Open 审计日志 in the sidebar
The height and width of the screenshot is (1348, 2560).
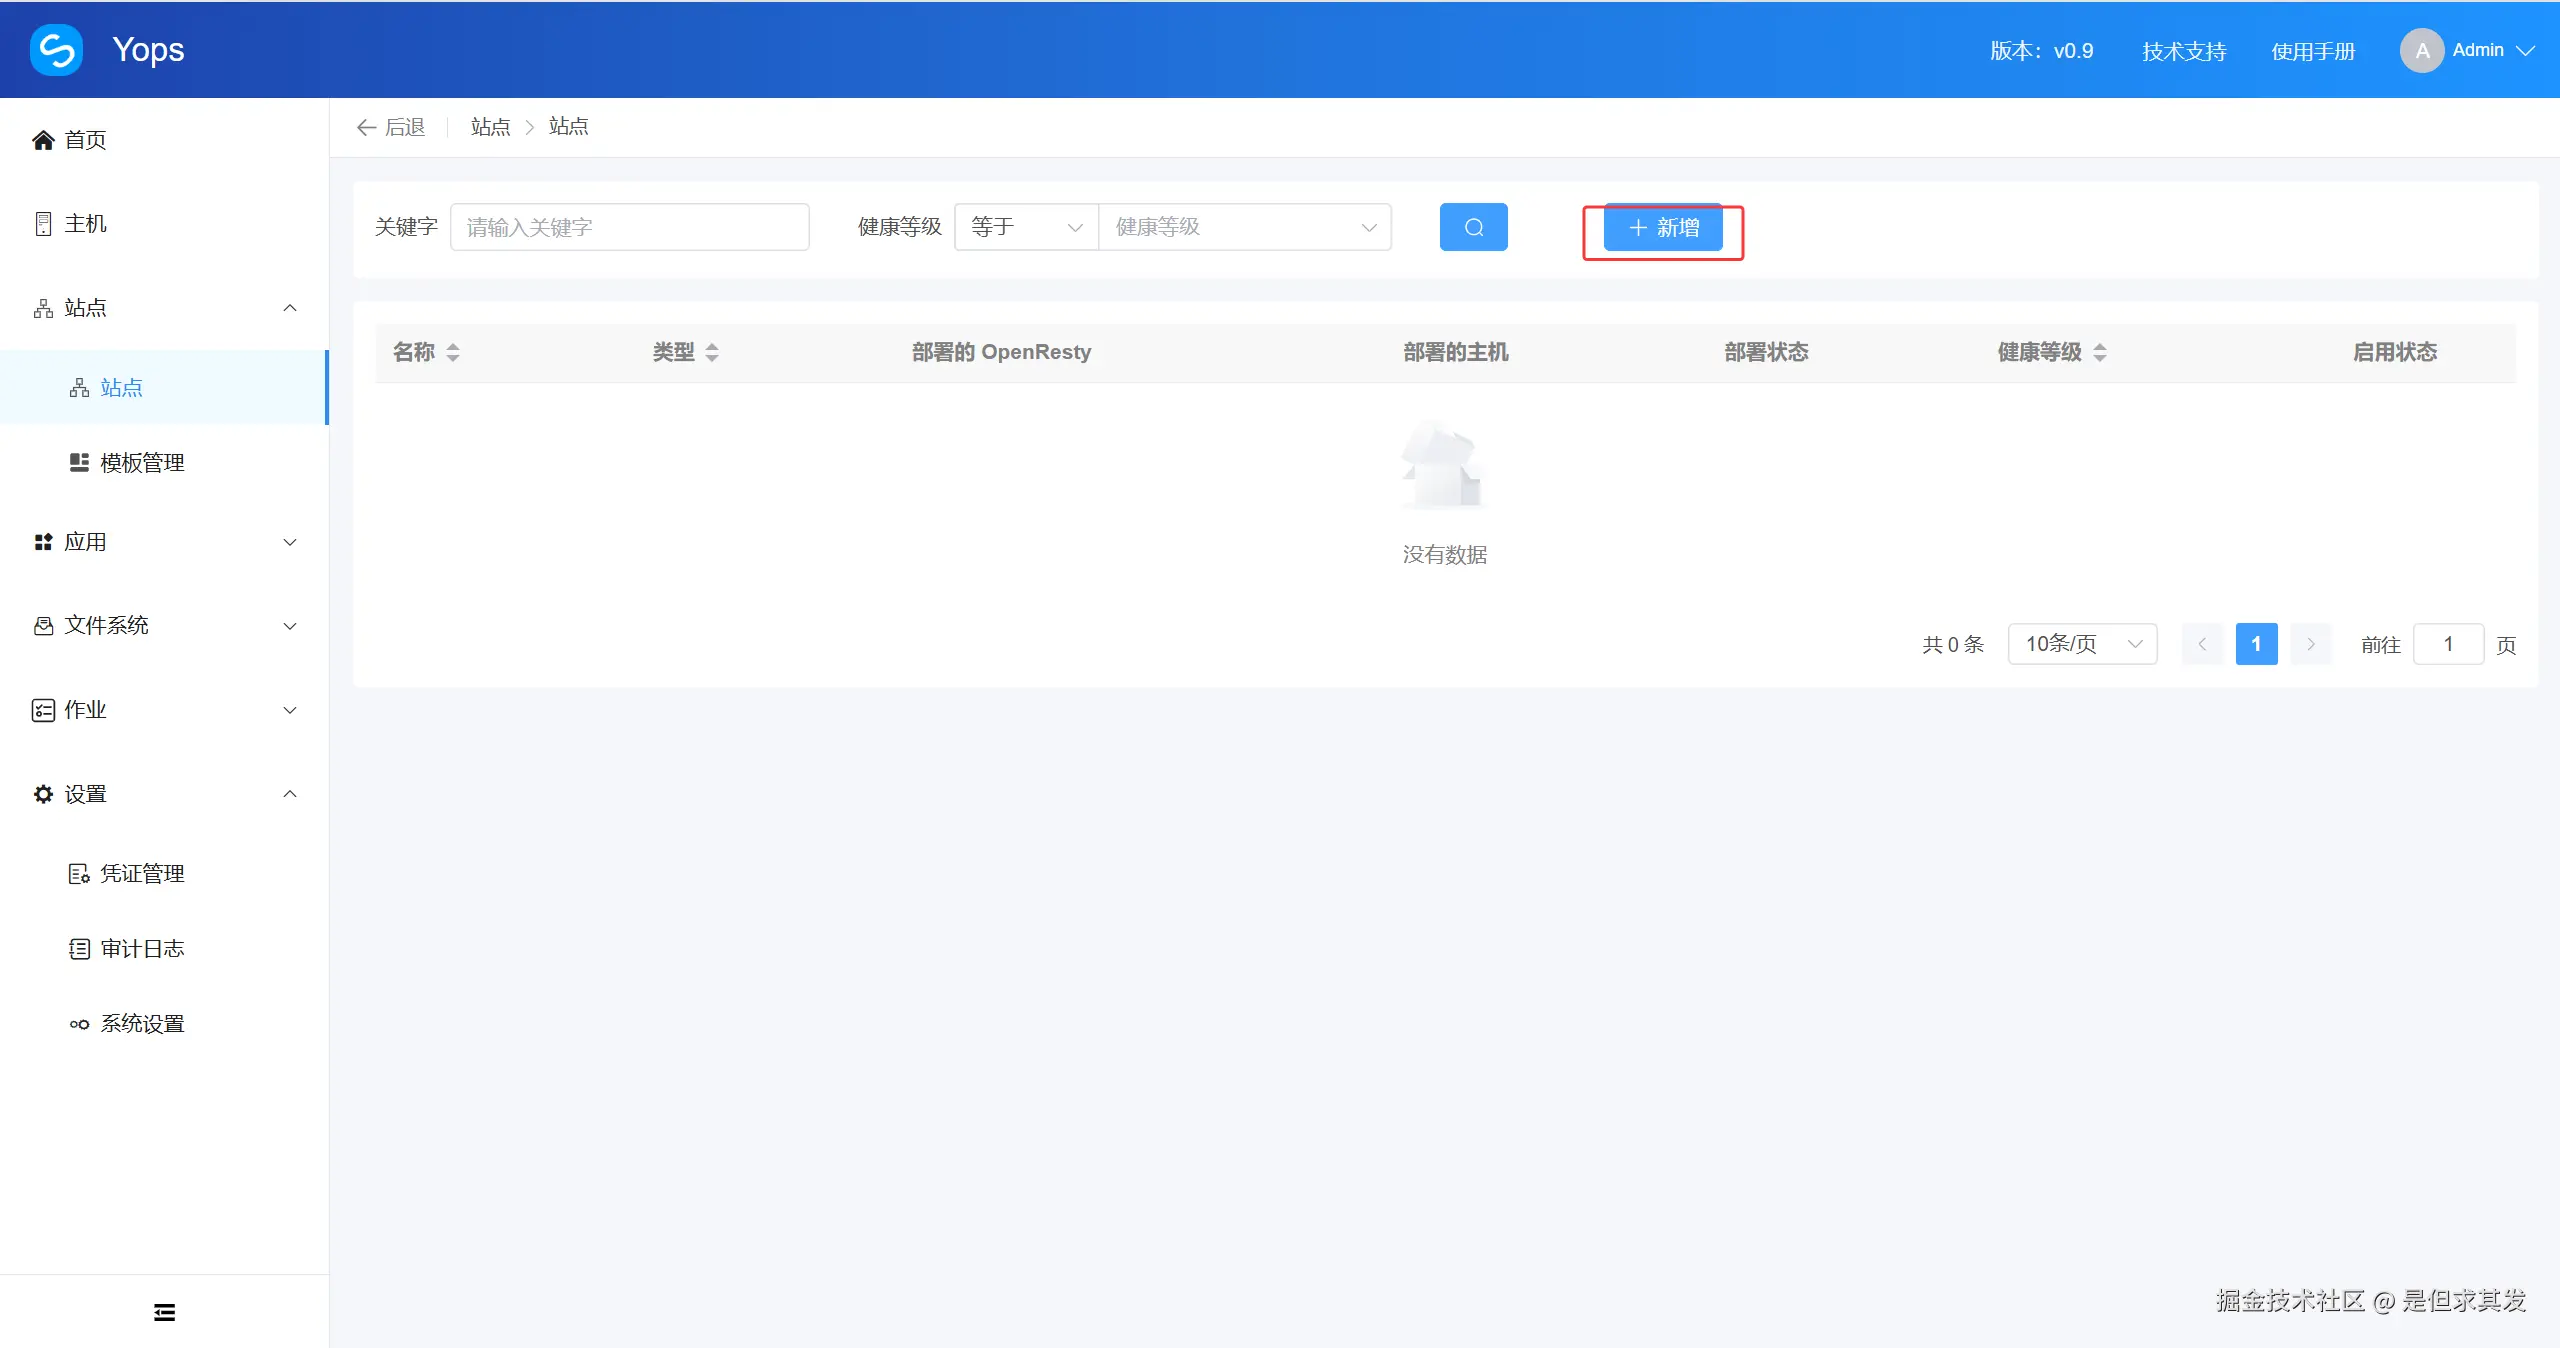point(142,949)
